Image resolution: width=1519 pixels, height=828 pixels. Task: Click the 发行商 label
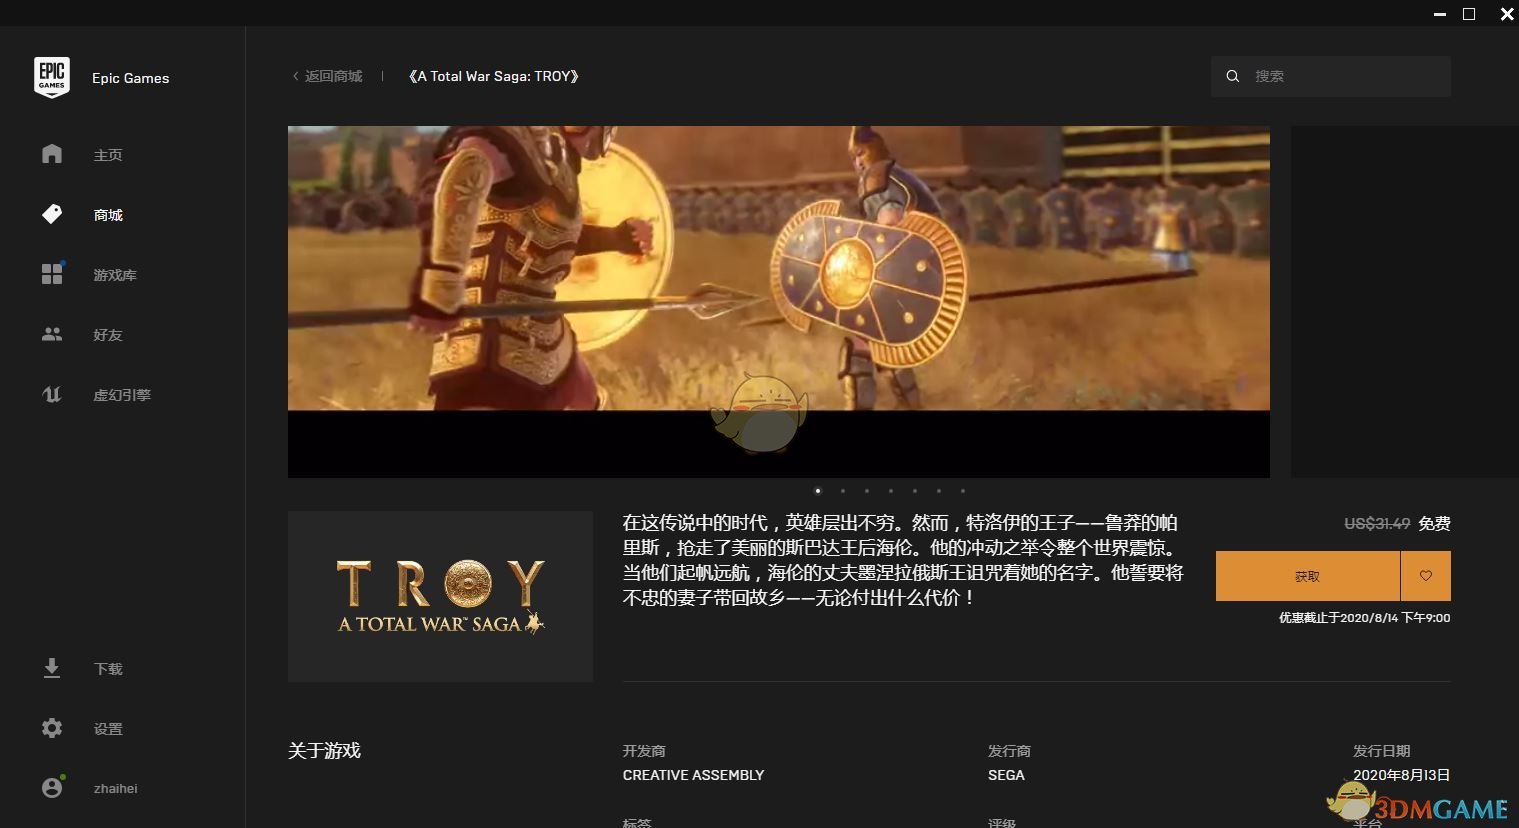[x=1009, y=751]
